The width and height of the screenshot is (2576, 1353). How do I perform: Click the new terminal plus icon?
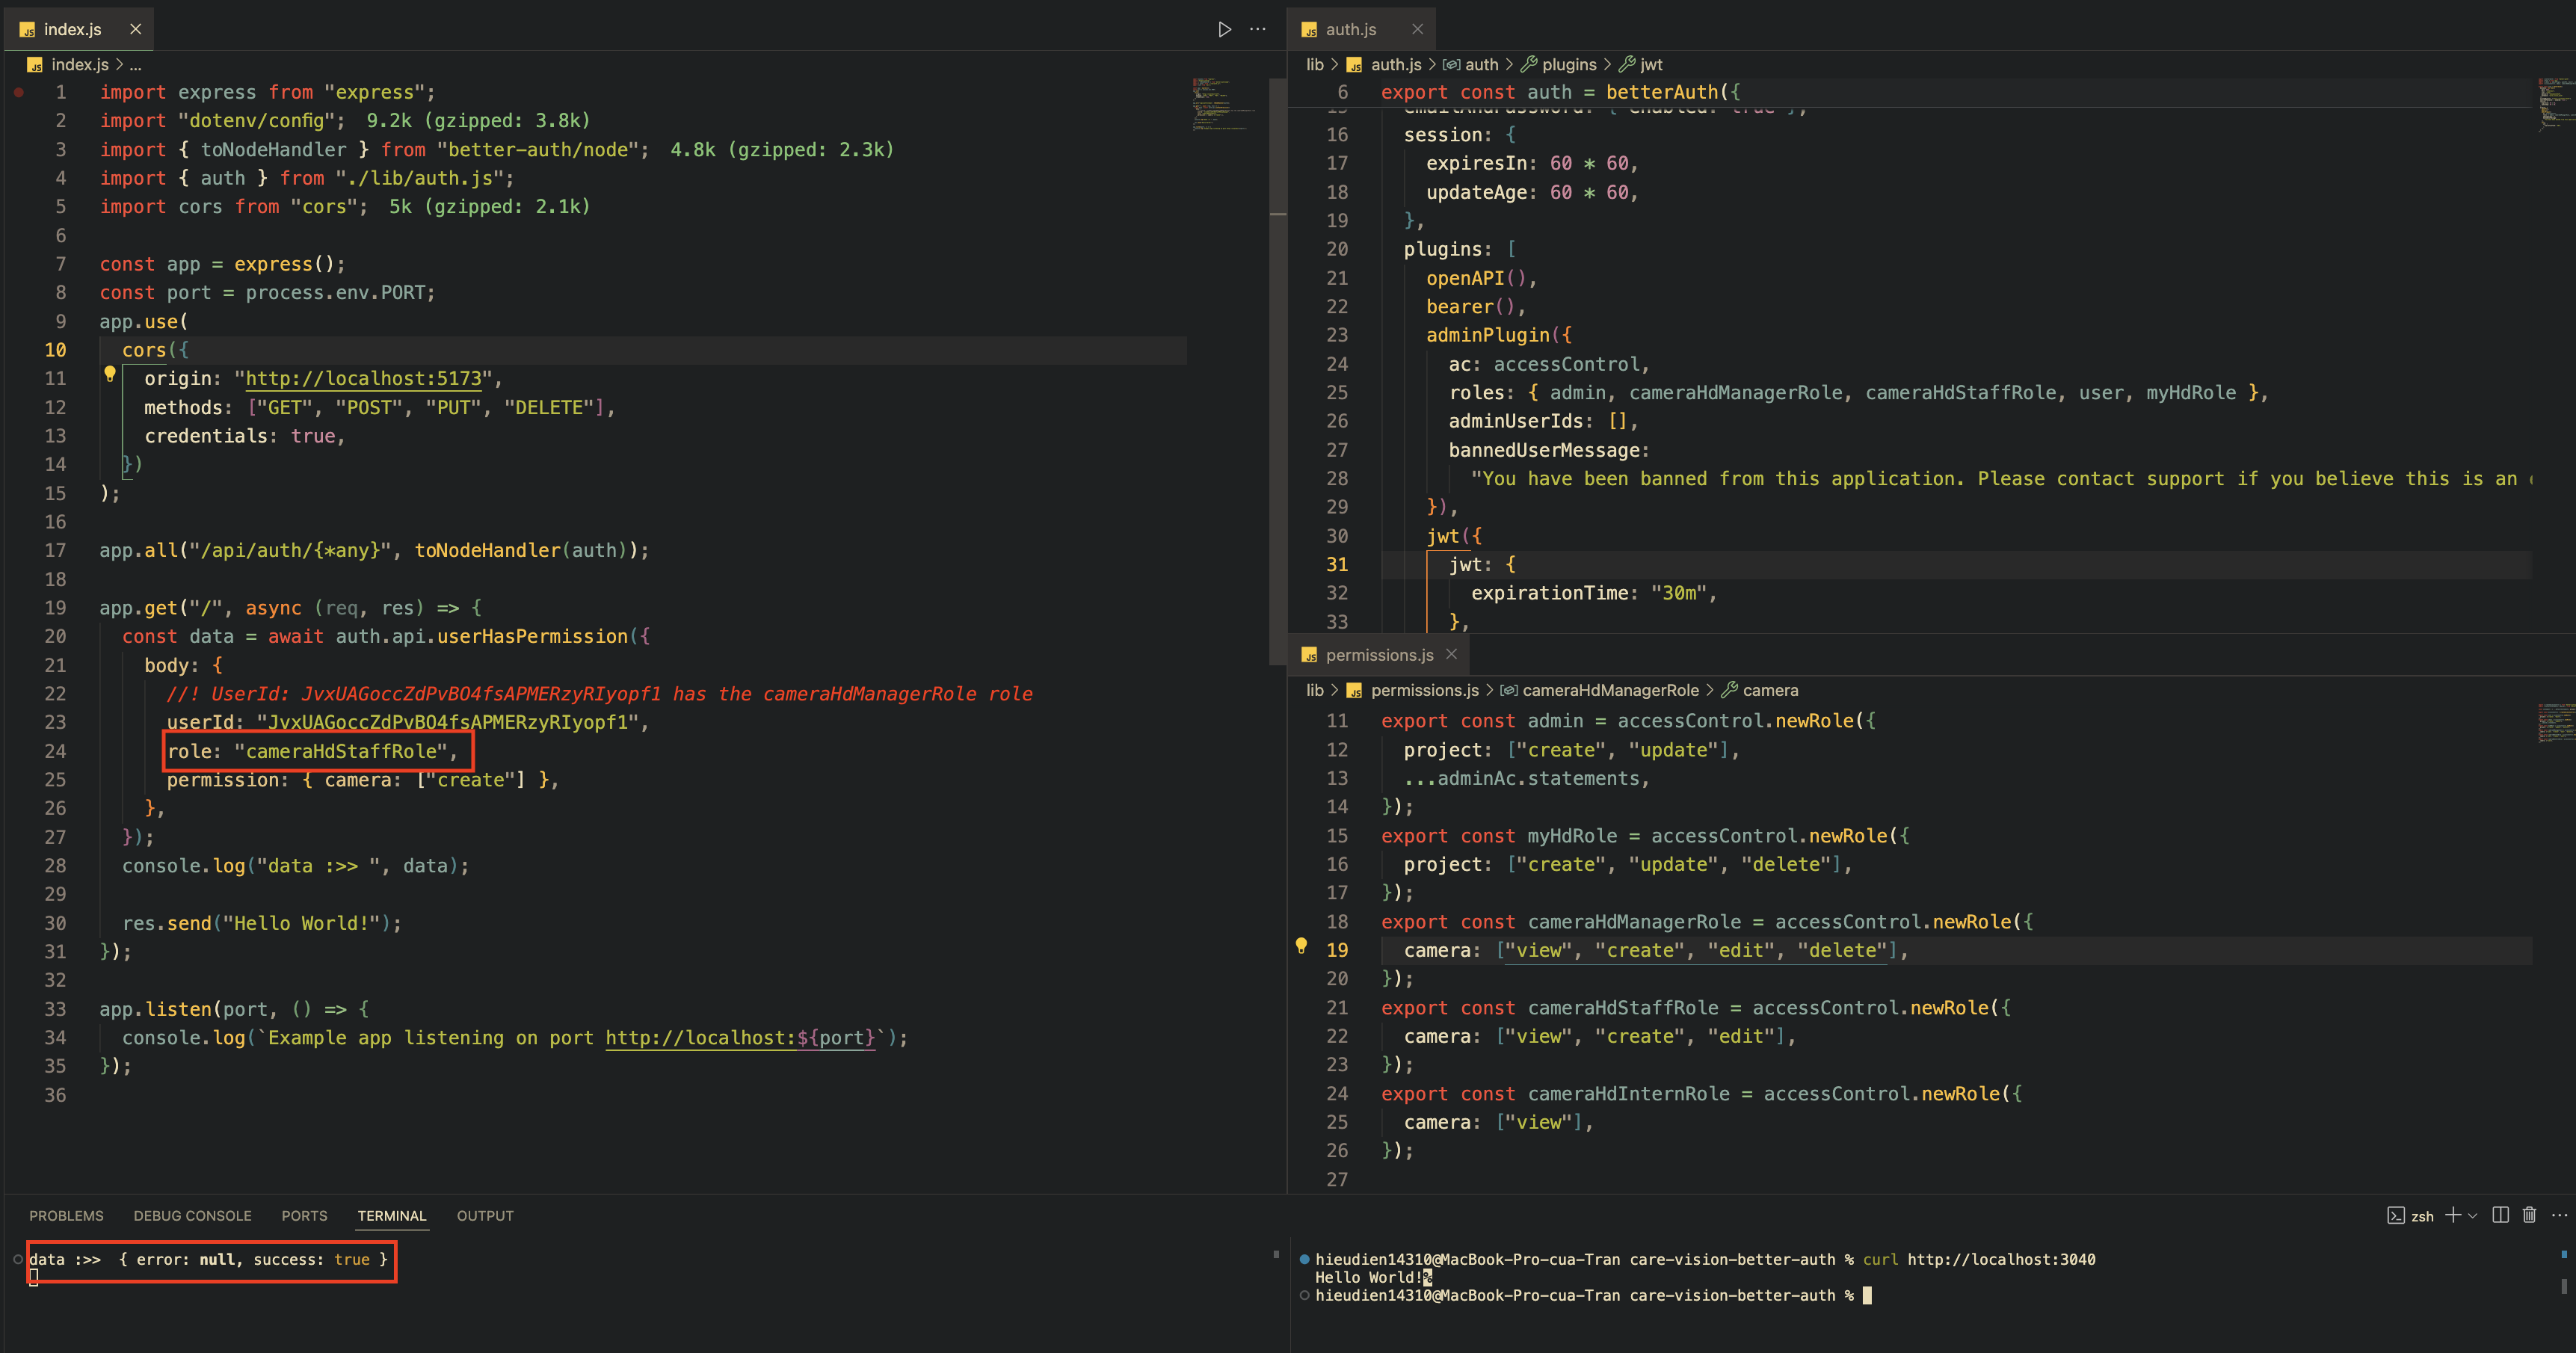click(2452, 1215)
